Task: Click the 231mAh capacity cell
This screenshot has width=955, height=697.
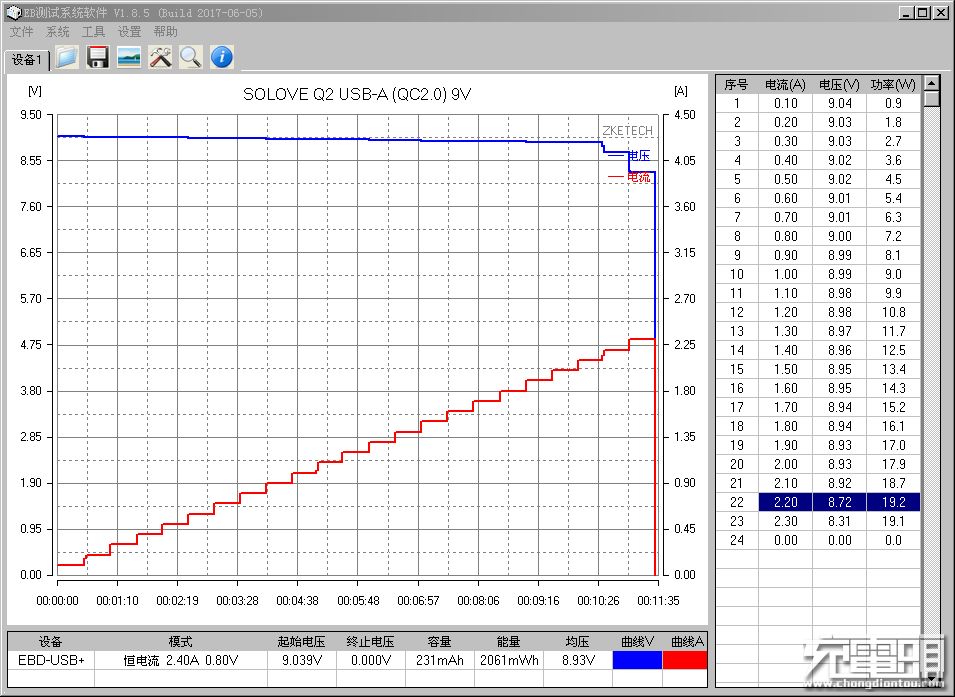Action: point(440,660)
